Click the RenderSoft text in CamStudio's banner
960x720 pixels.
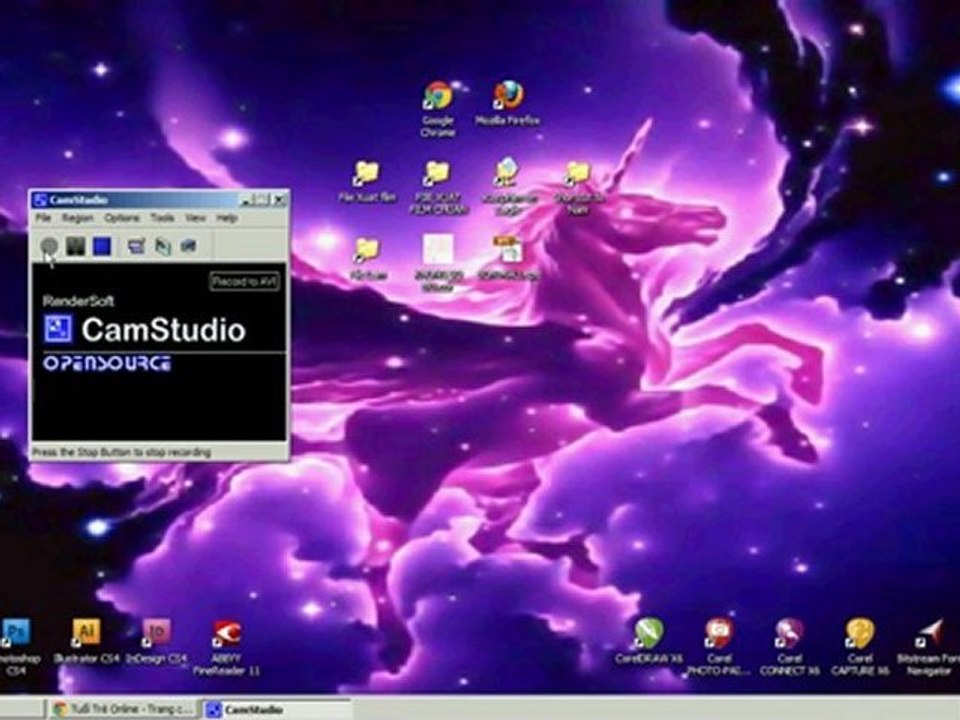coord(78,301)
